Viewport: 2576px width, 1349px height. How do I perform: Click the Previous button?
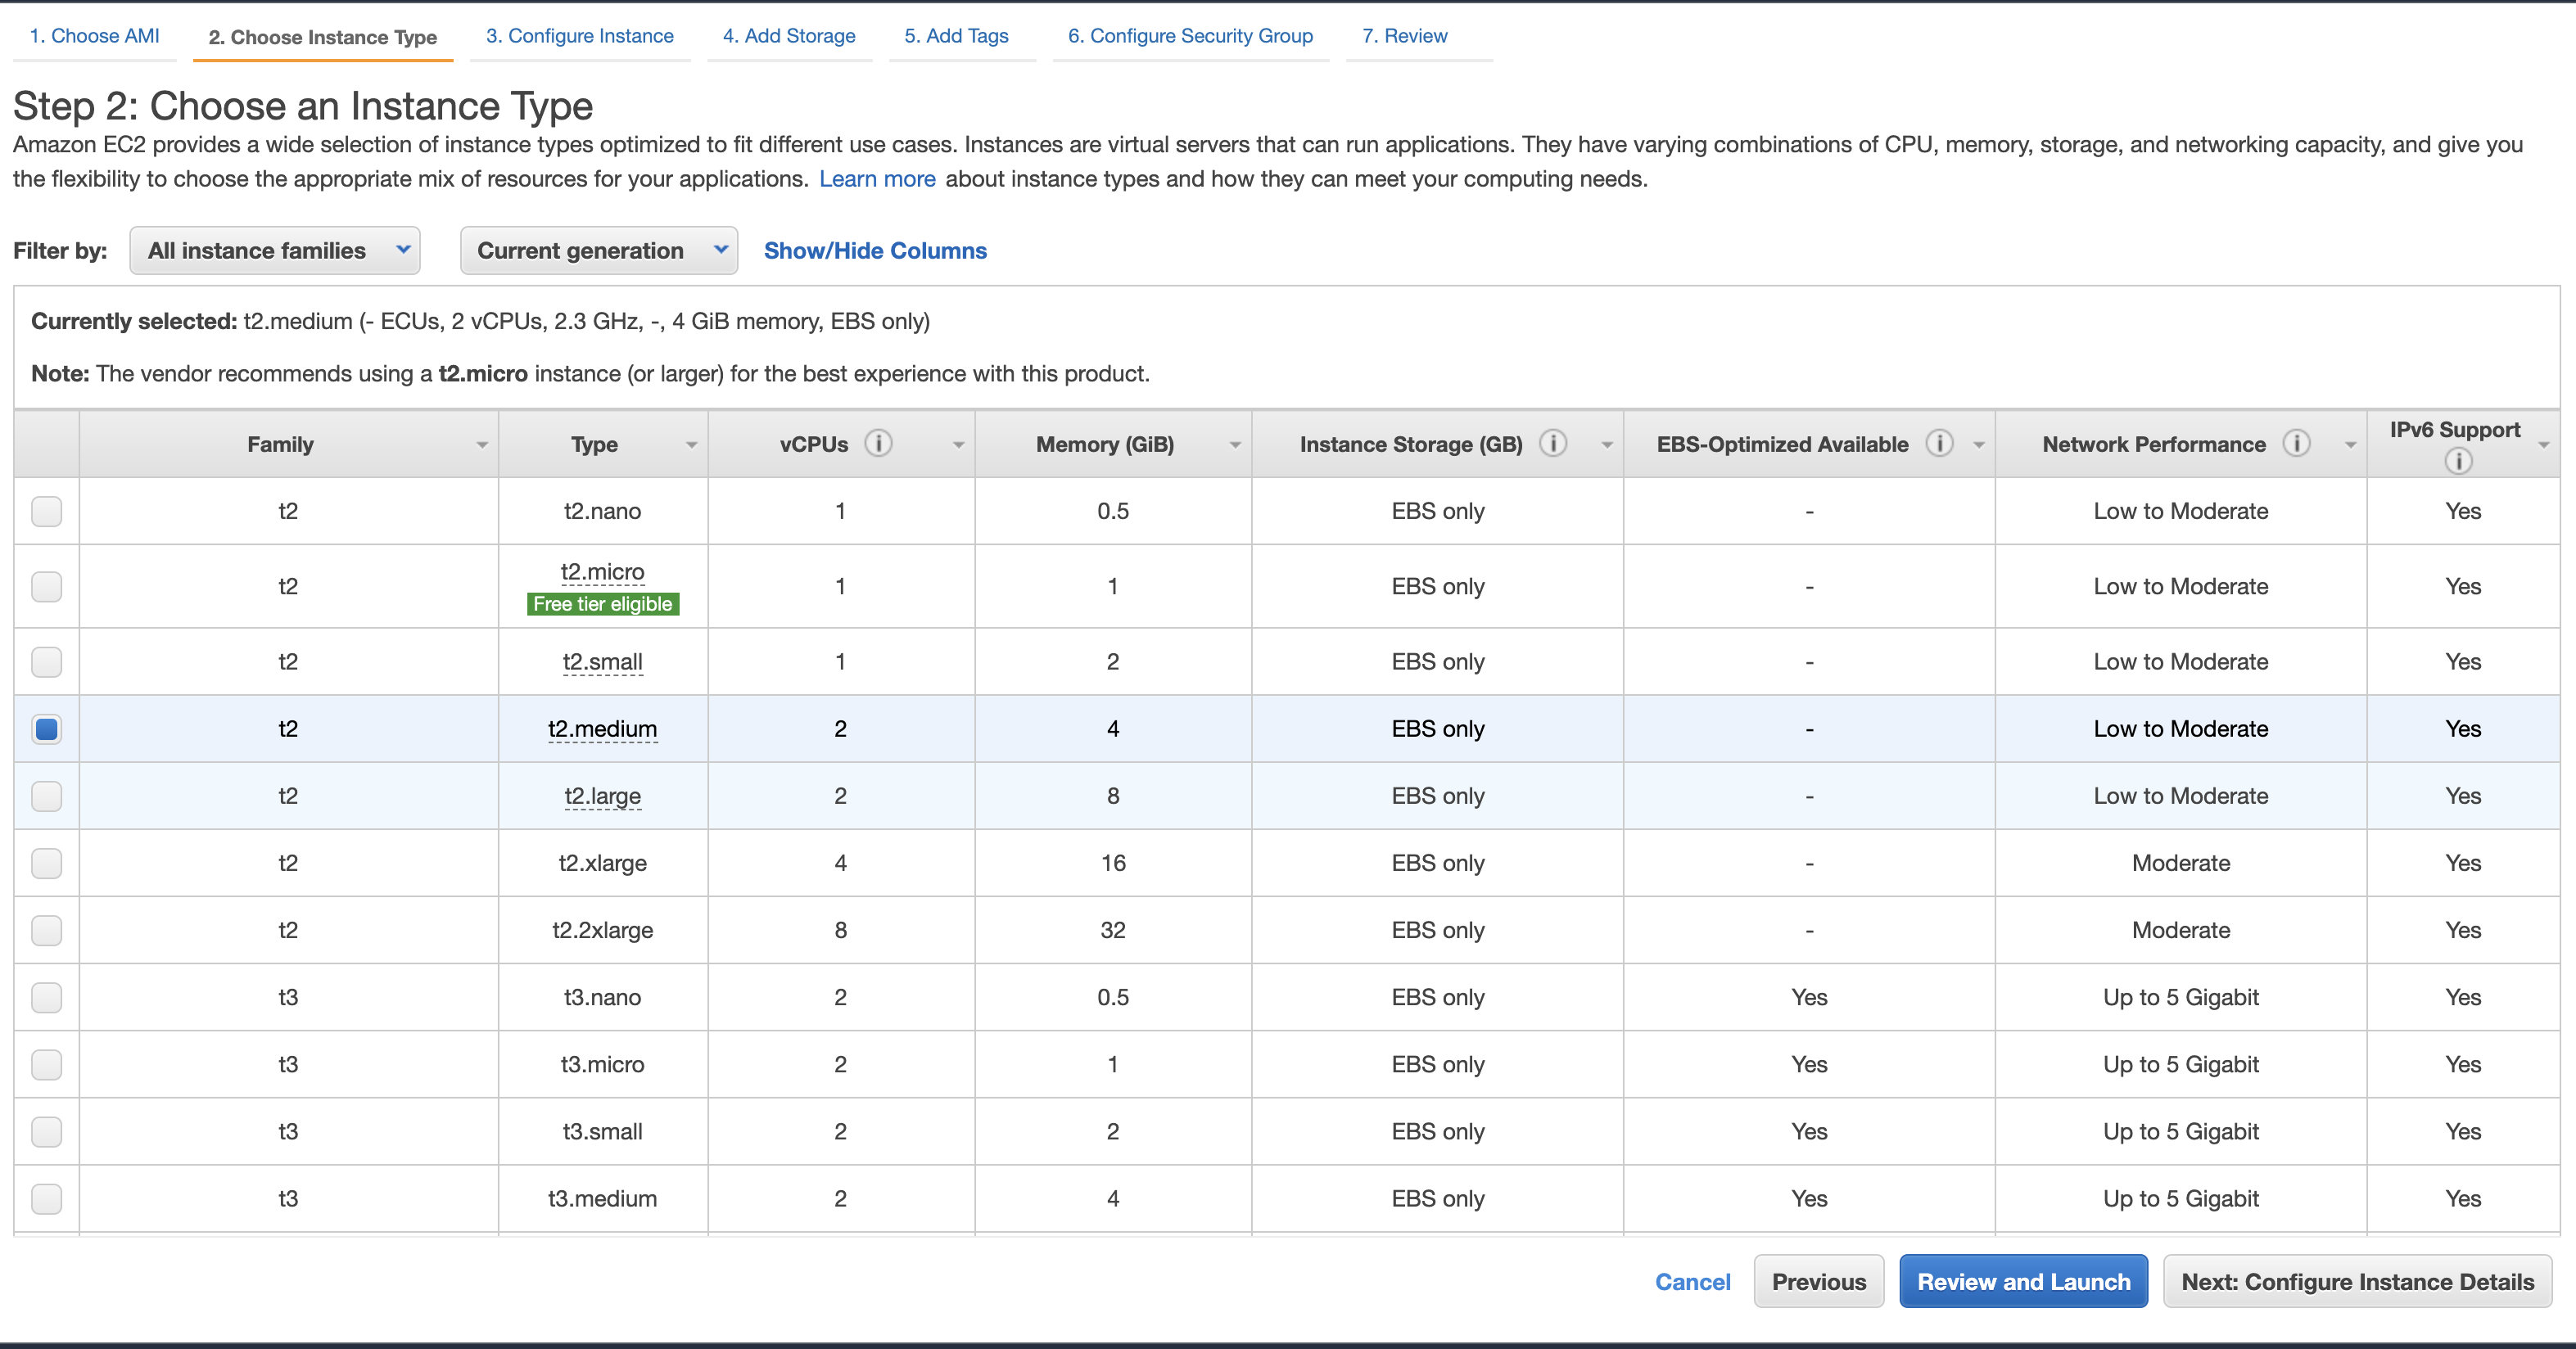[x=1819, y=1282]
